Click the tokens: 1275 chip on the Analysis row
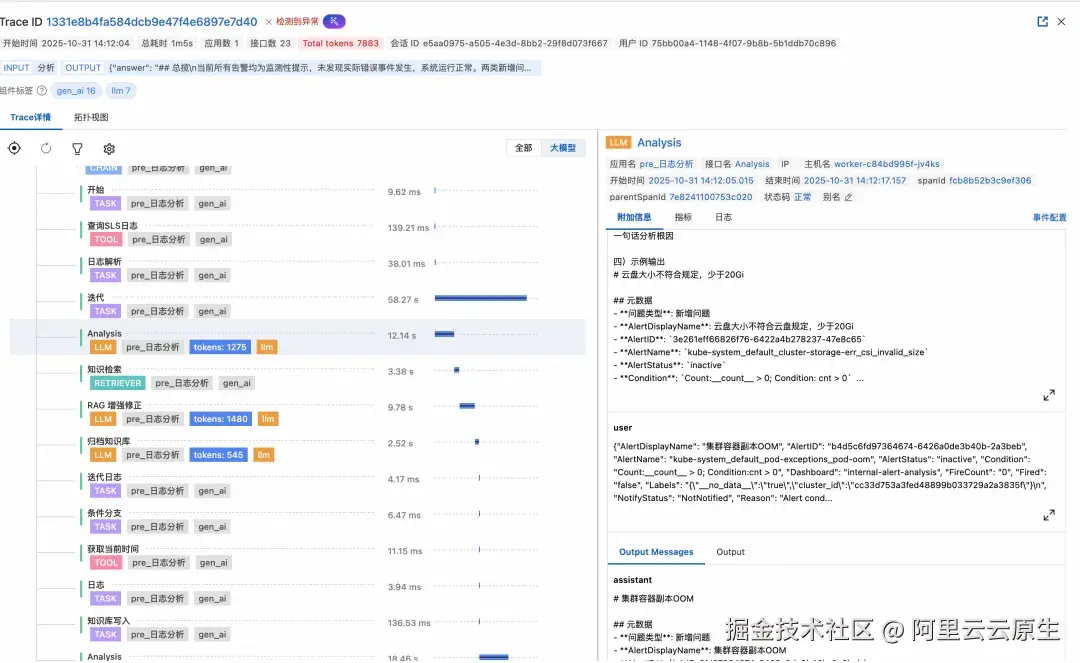The height and width of the screenshot is (663, 1080). point(220,347)
